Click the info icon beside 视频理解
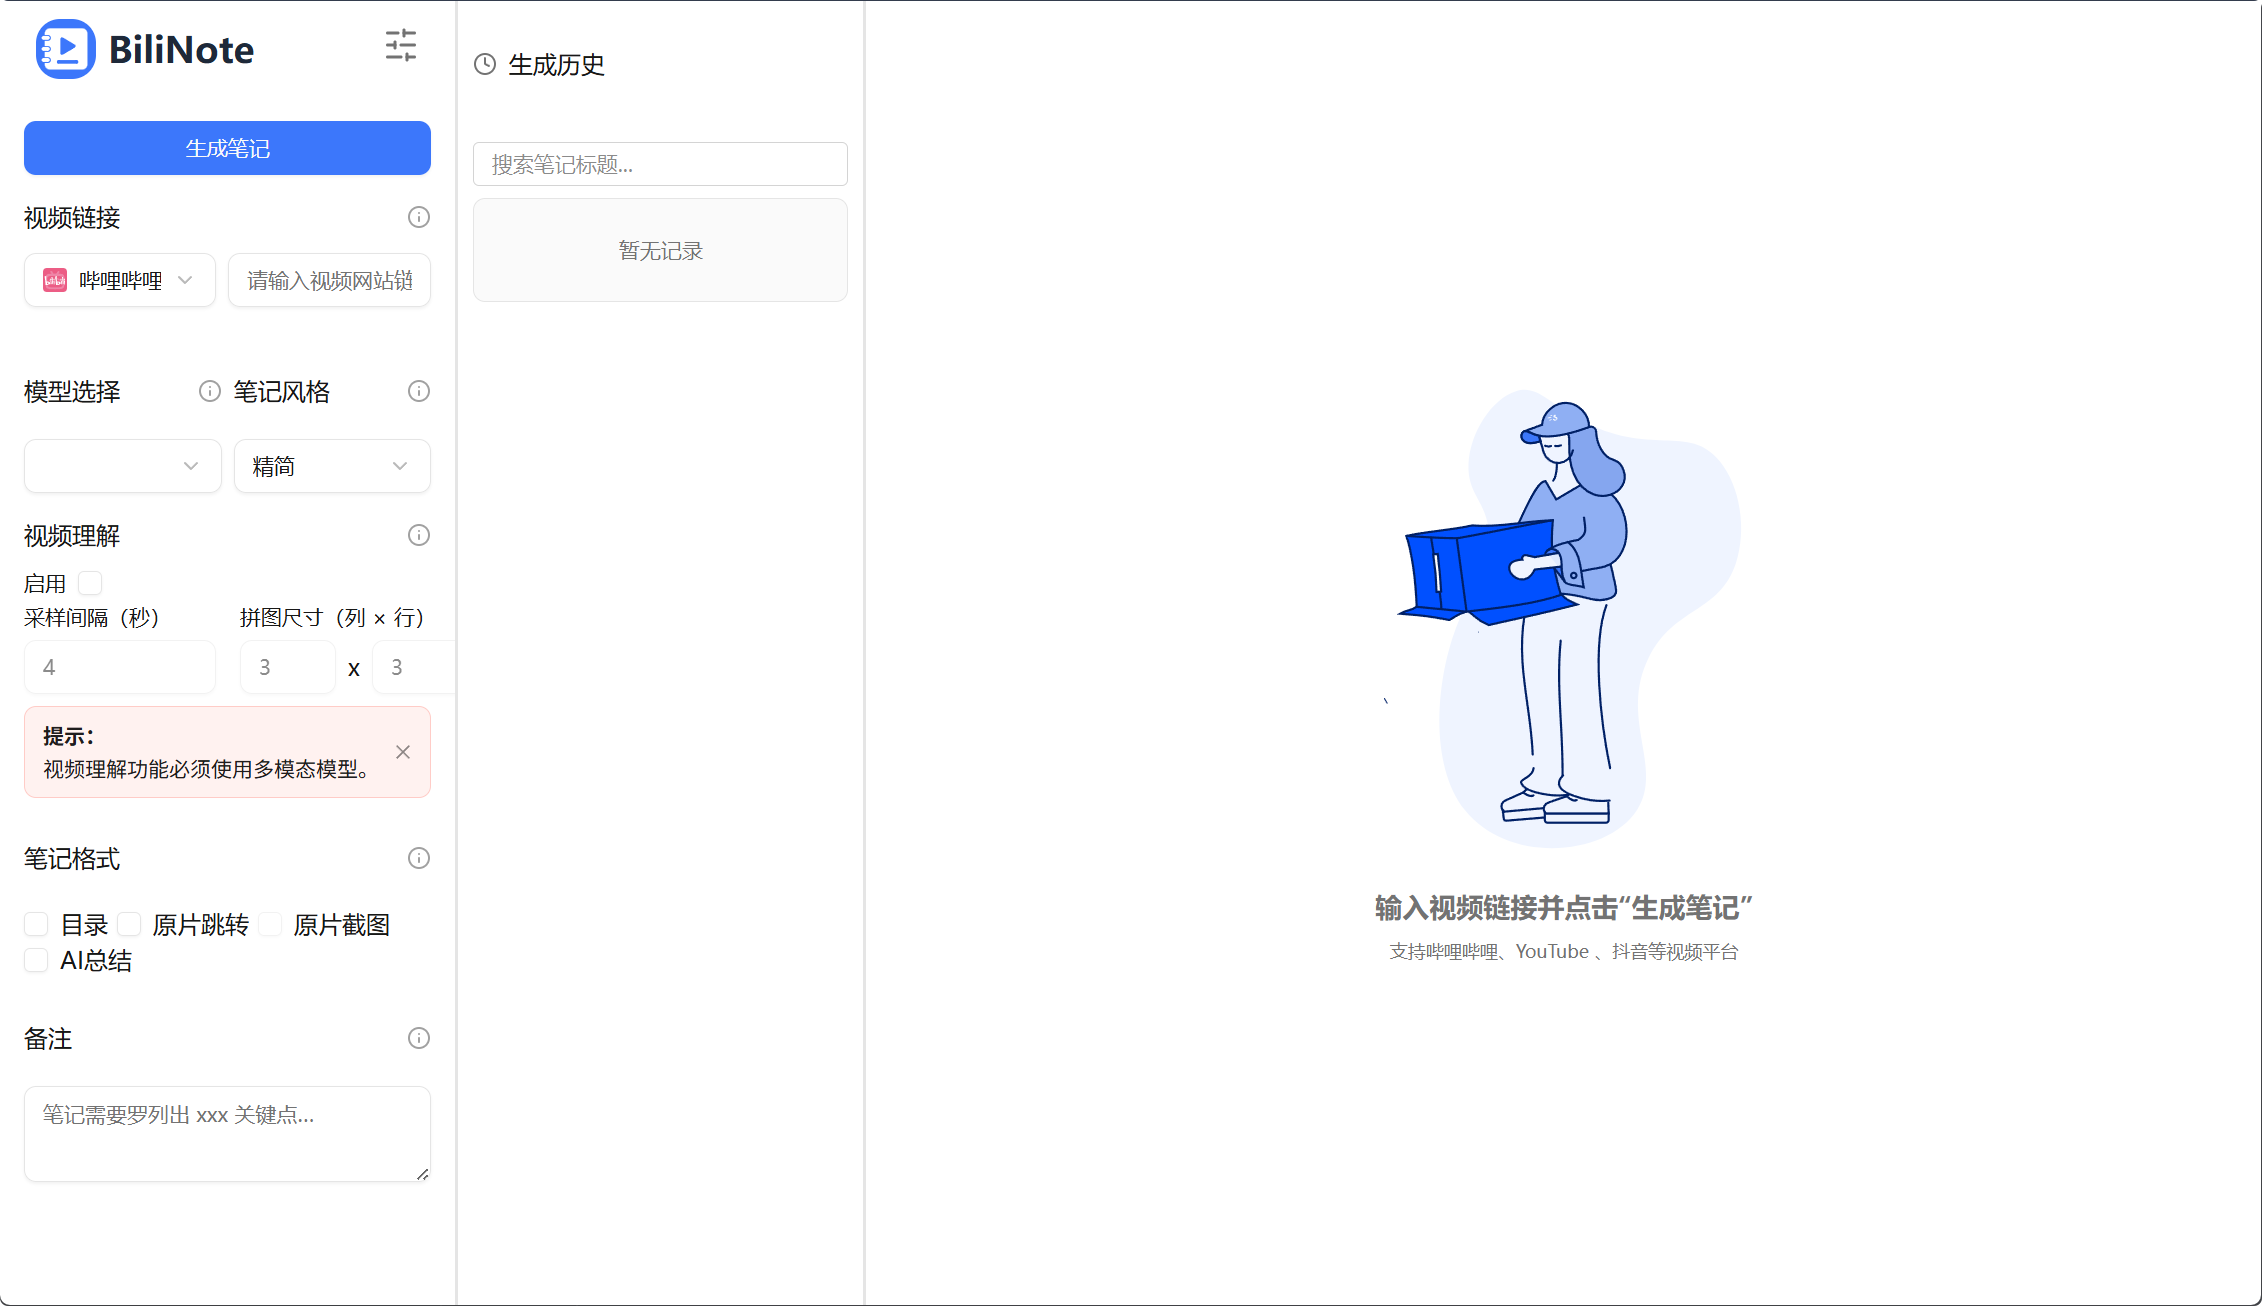This screenshot has width=2262, height=1306. click(419, 535)
